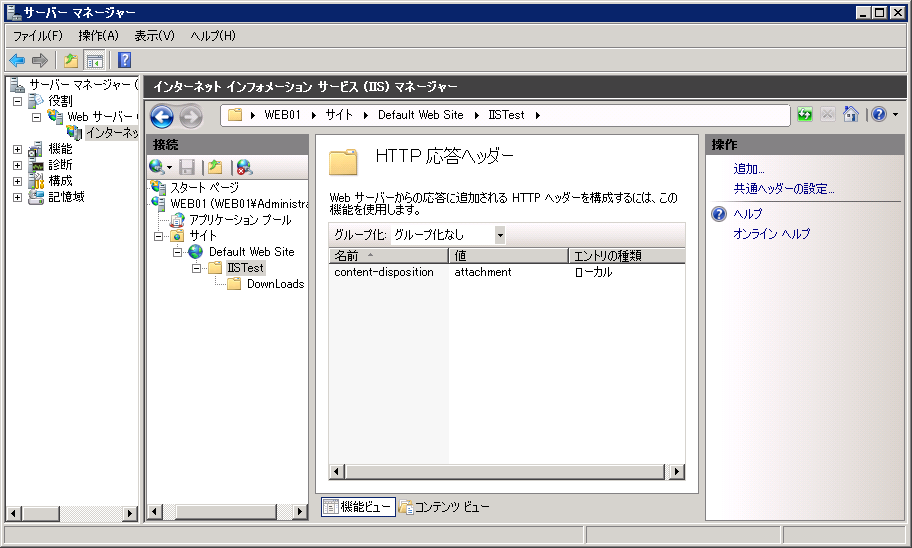The height and width of the screenshot is (548, 912).
Task: Click the create new connection globe icon
Action: [156, 167]
